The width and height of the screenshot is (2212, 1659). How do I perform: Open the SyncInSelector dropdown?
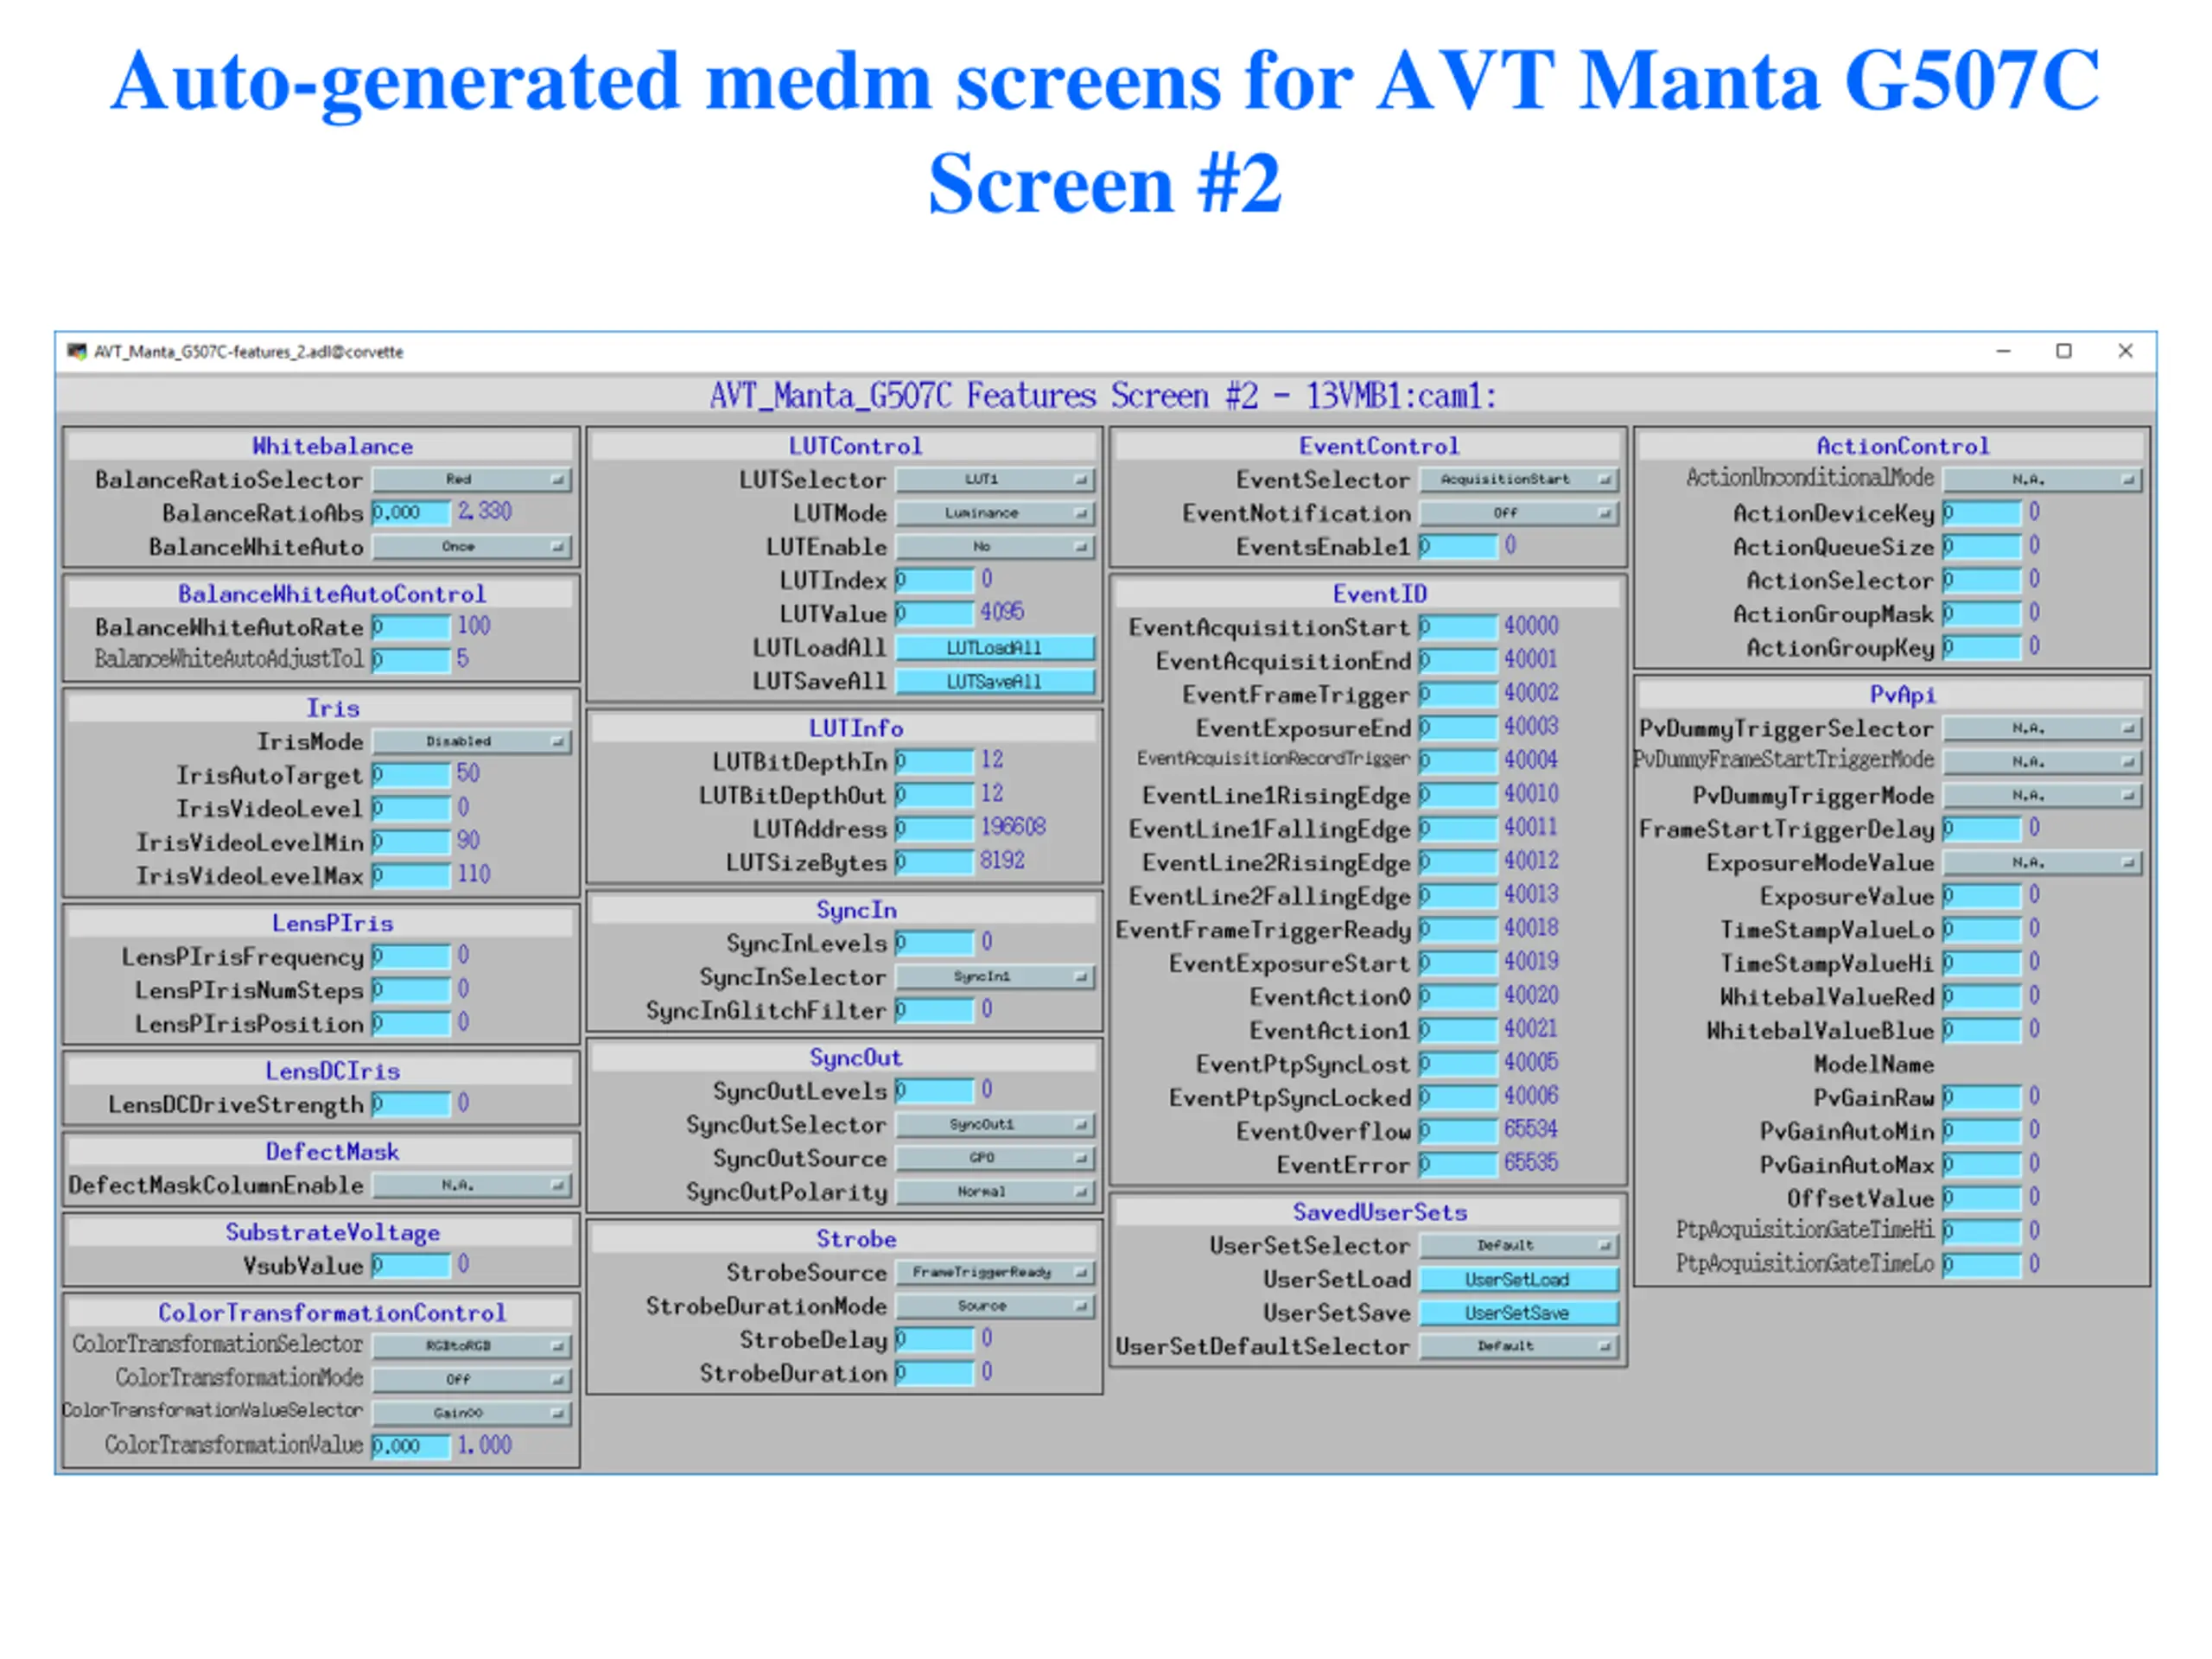[x=995, y=977]
